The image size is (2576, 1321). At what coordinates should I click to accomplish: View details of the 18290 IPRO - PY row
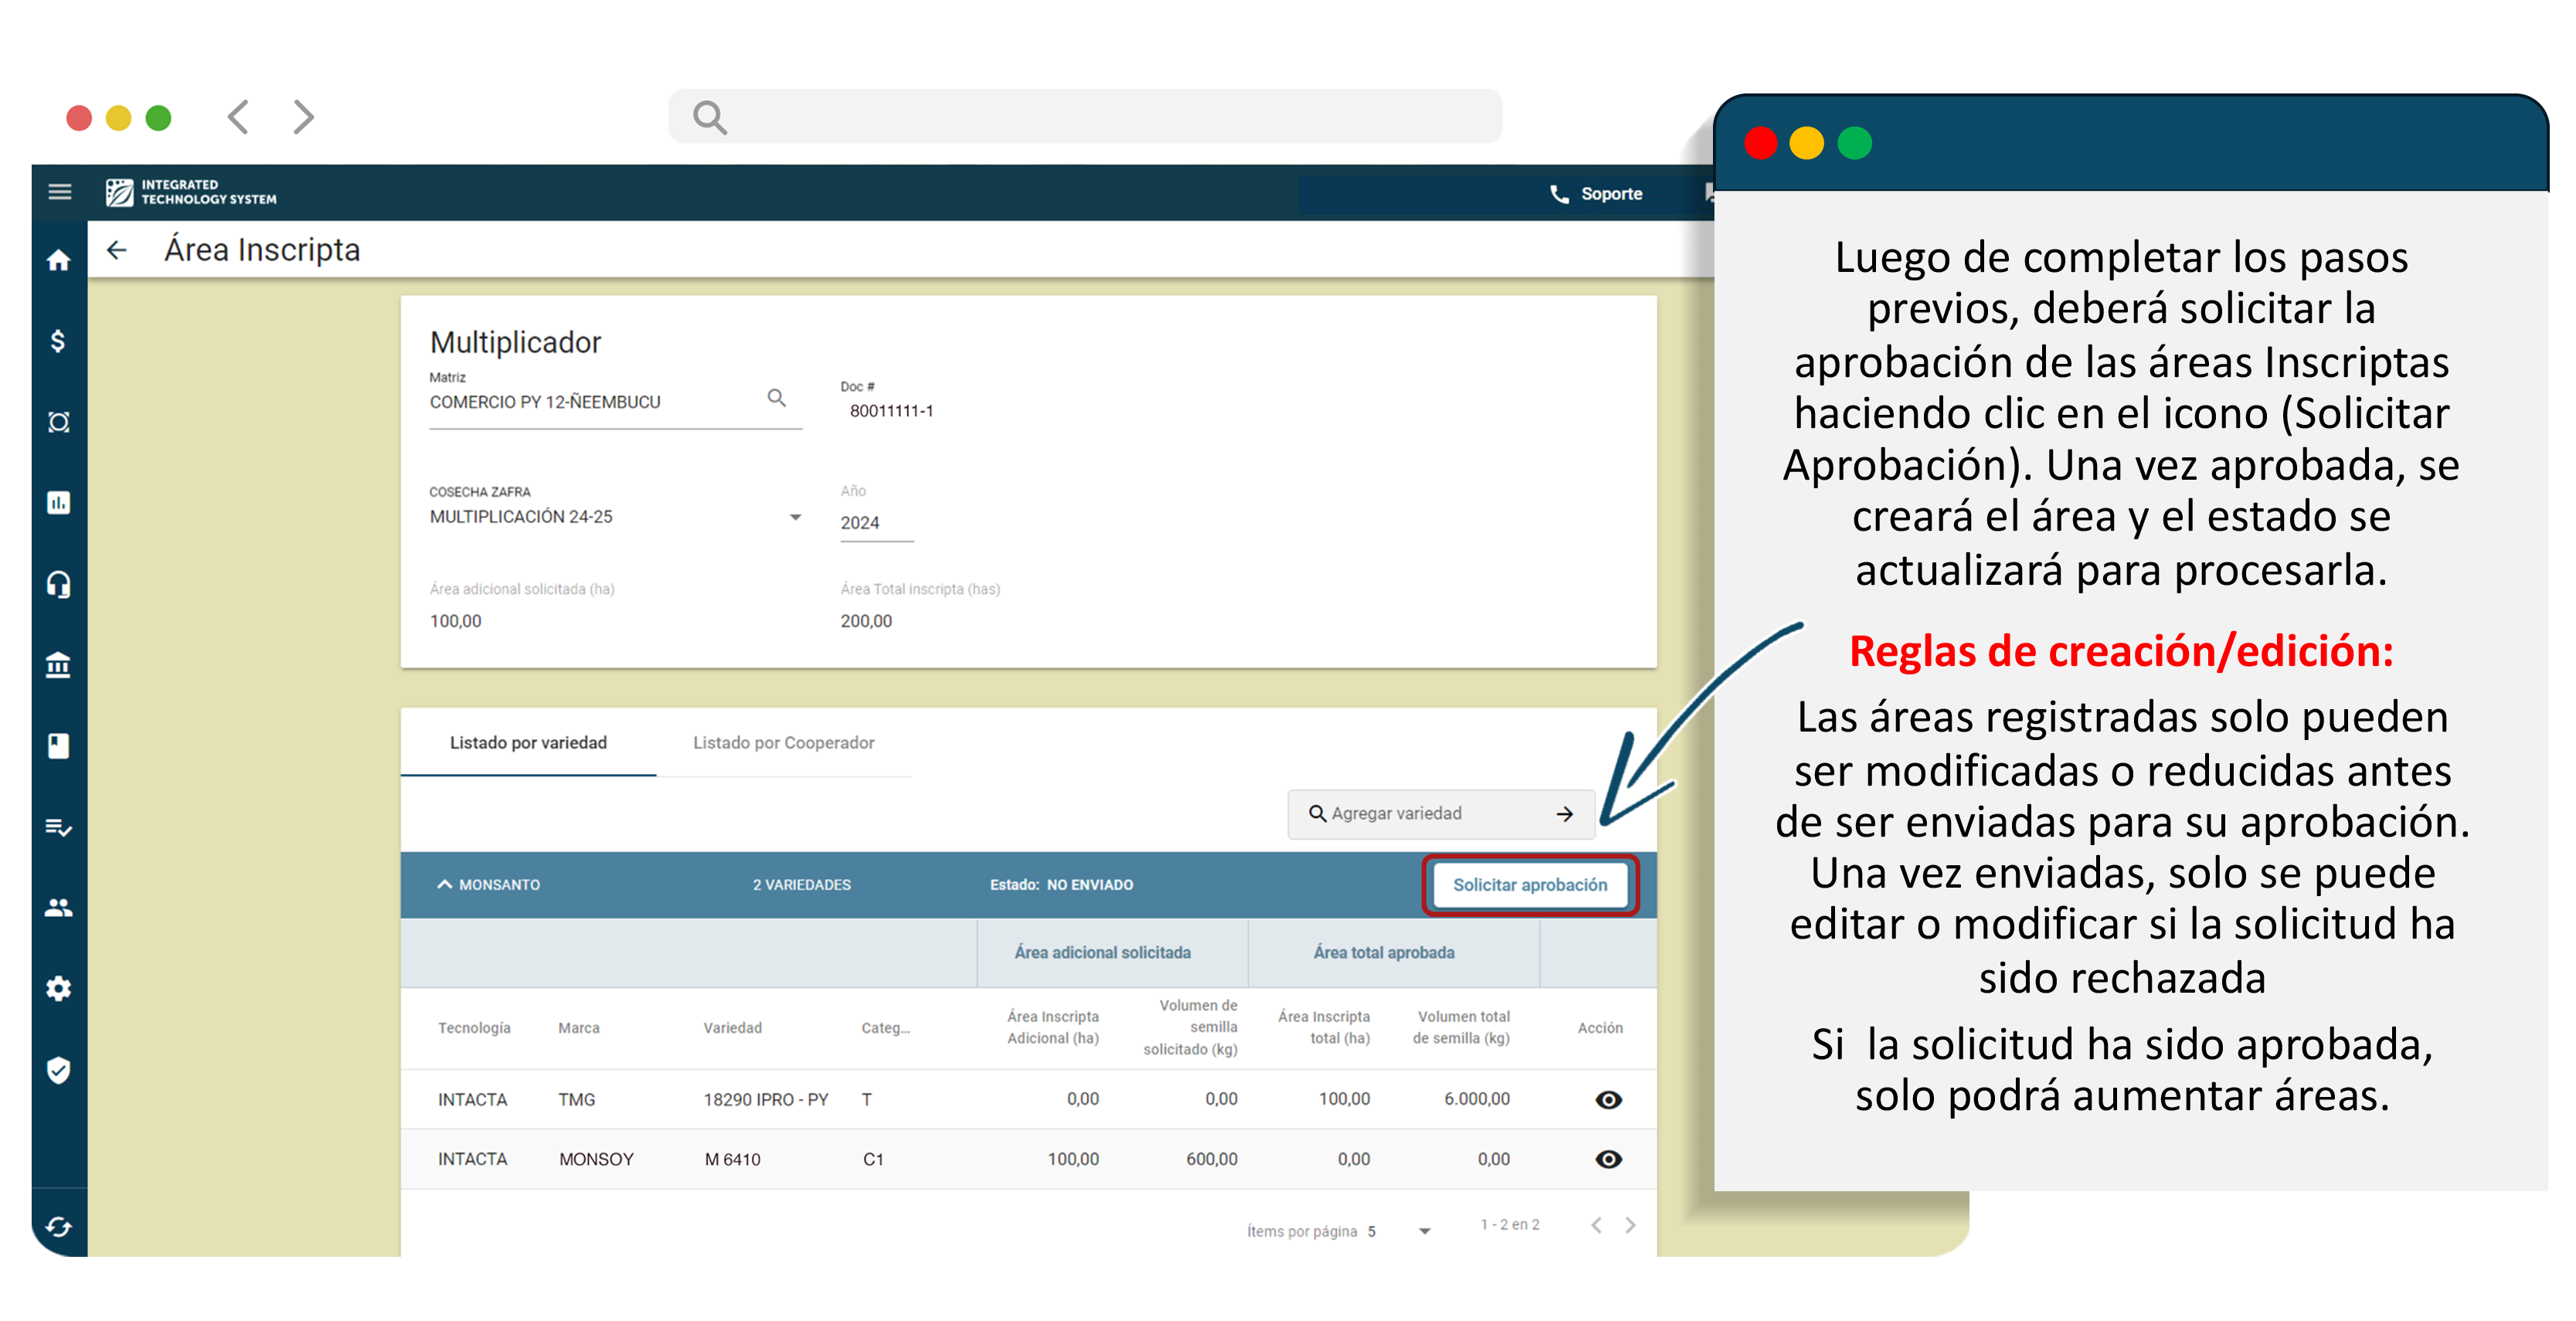coord(1607,1099)
